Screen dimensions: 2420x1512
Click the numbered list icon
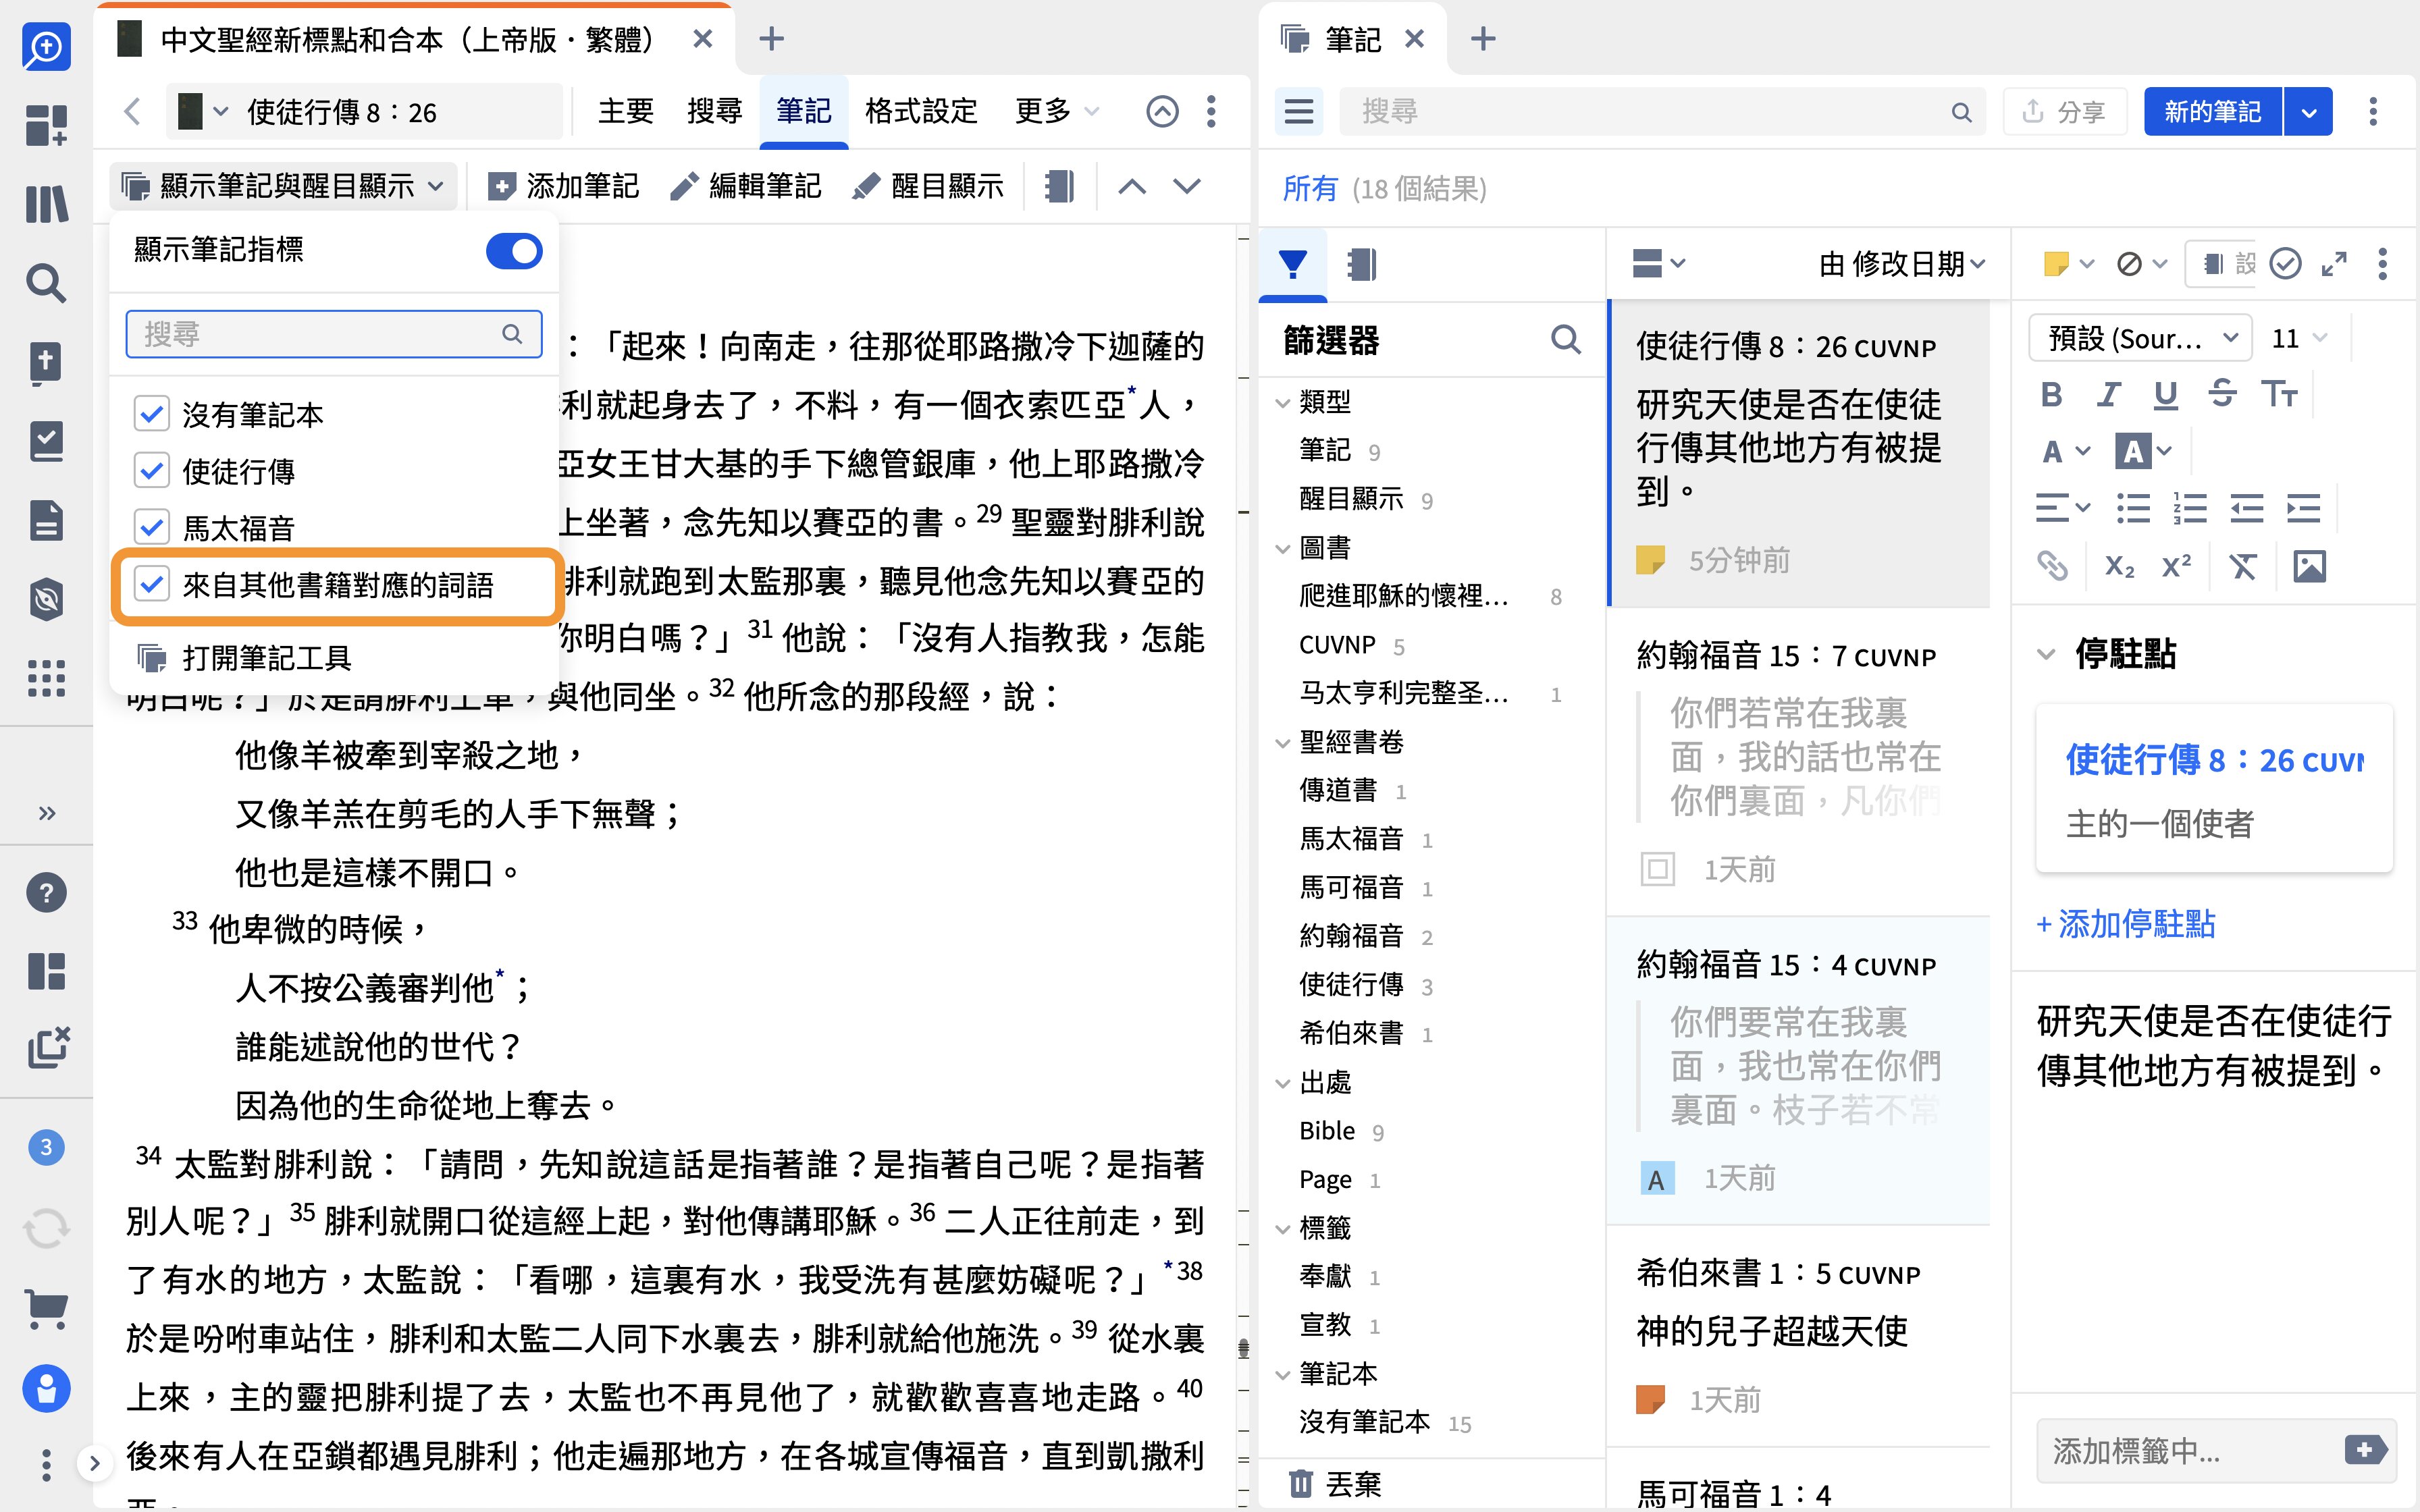point(2190,509)
